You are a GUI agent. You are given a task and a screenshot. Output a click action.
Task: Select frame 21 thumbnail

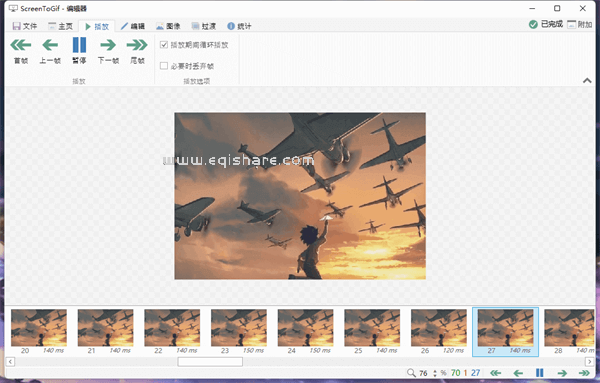pyautogui.click(x=105, y=332)
